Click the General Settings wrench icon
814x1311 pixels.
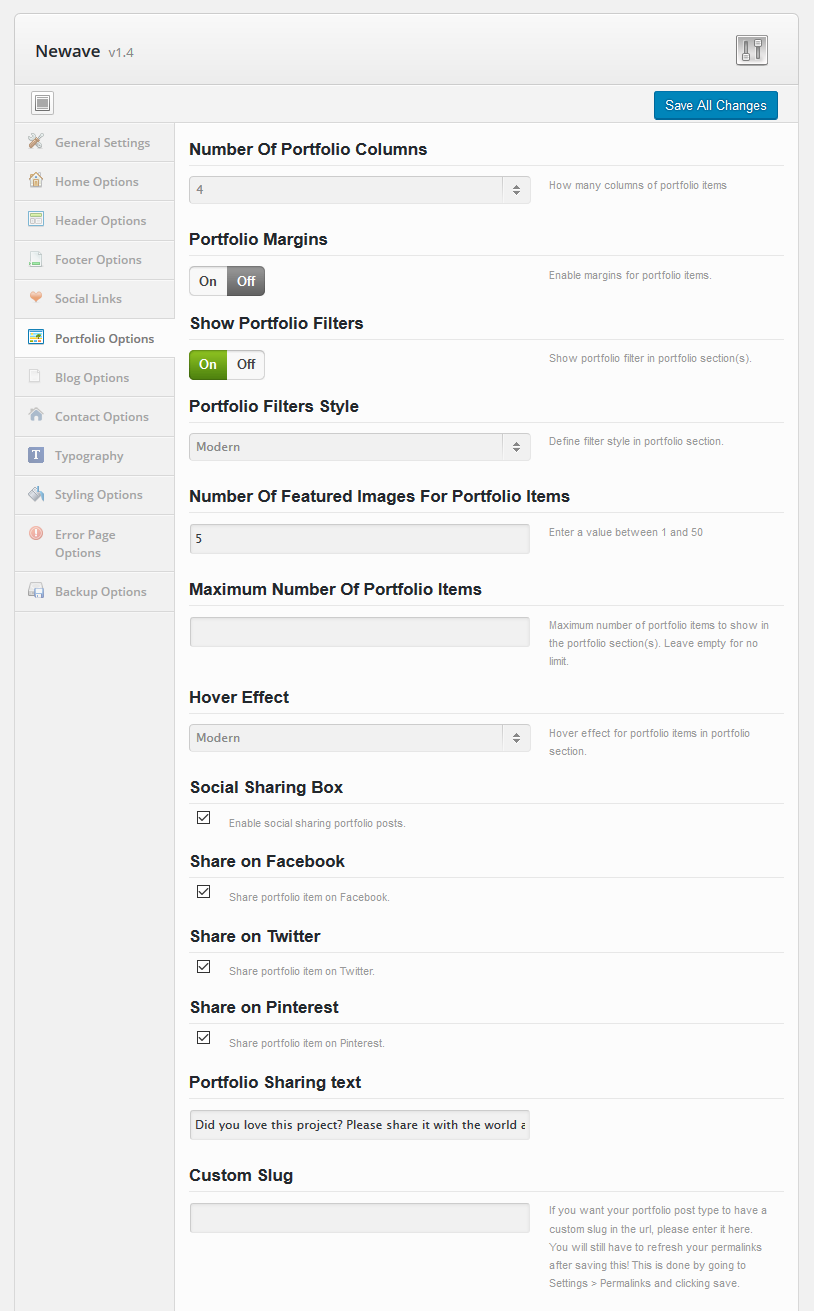click(x=36, y=142)
